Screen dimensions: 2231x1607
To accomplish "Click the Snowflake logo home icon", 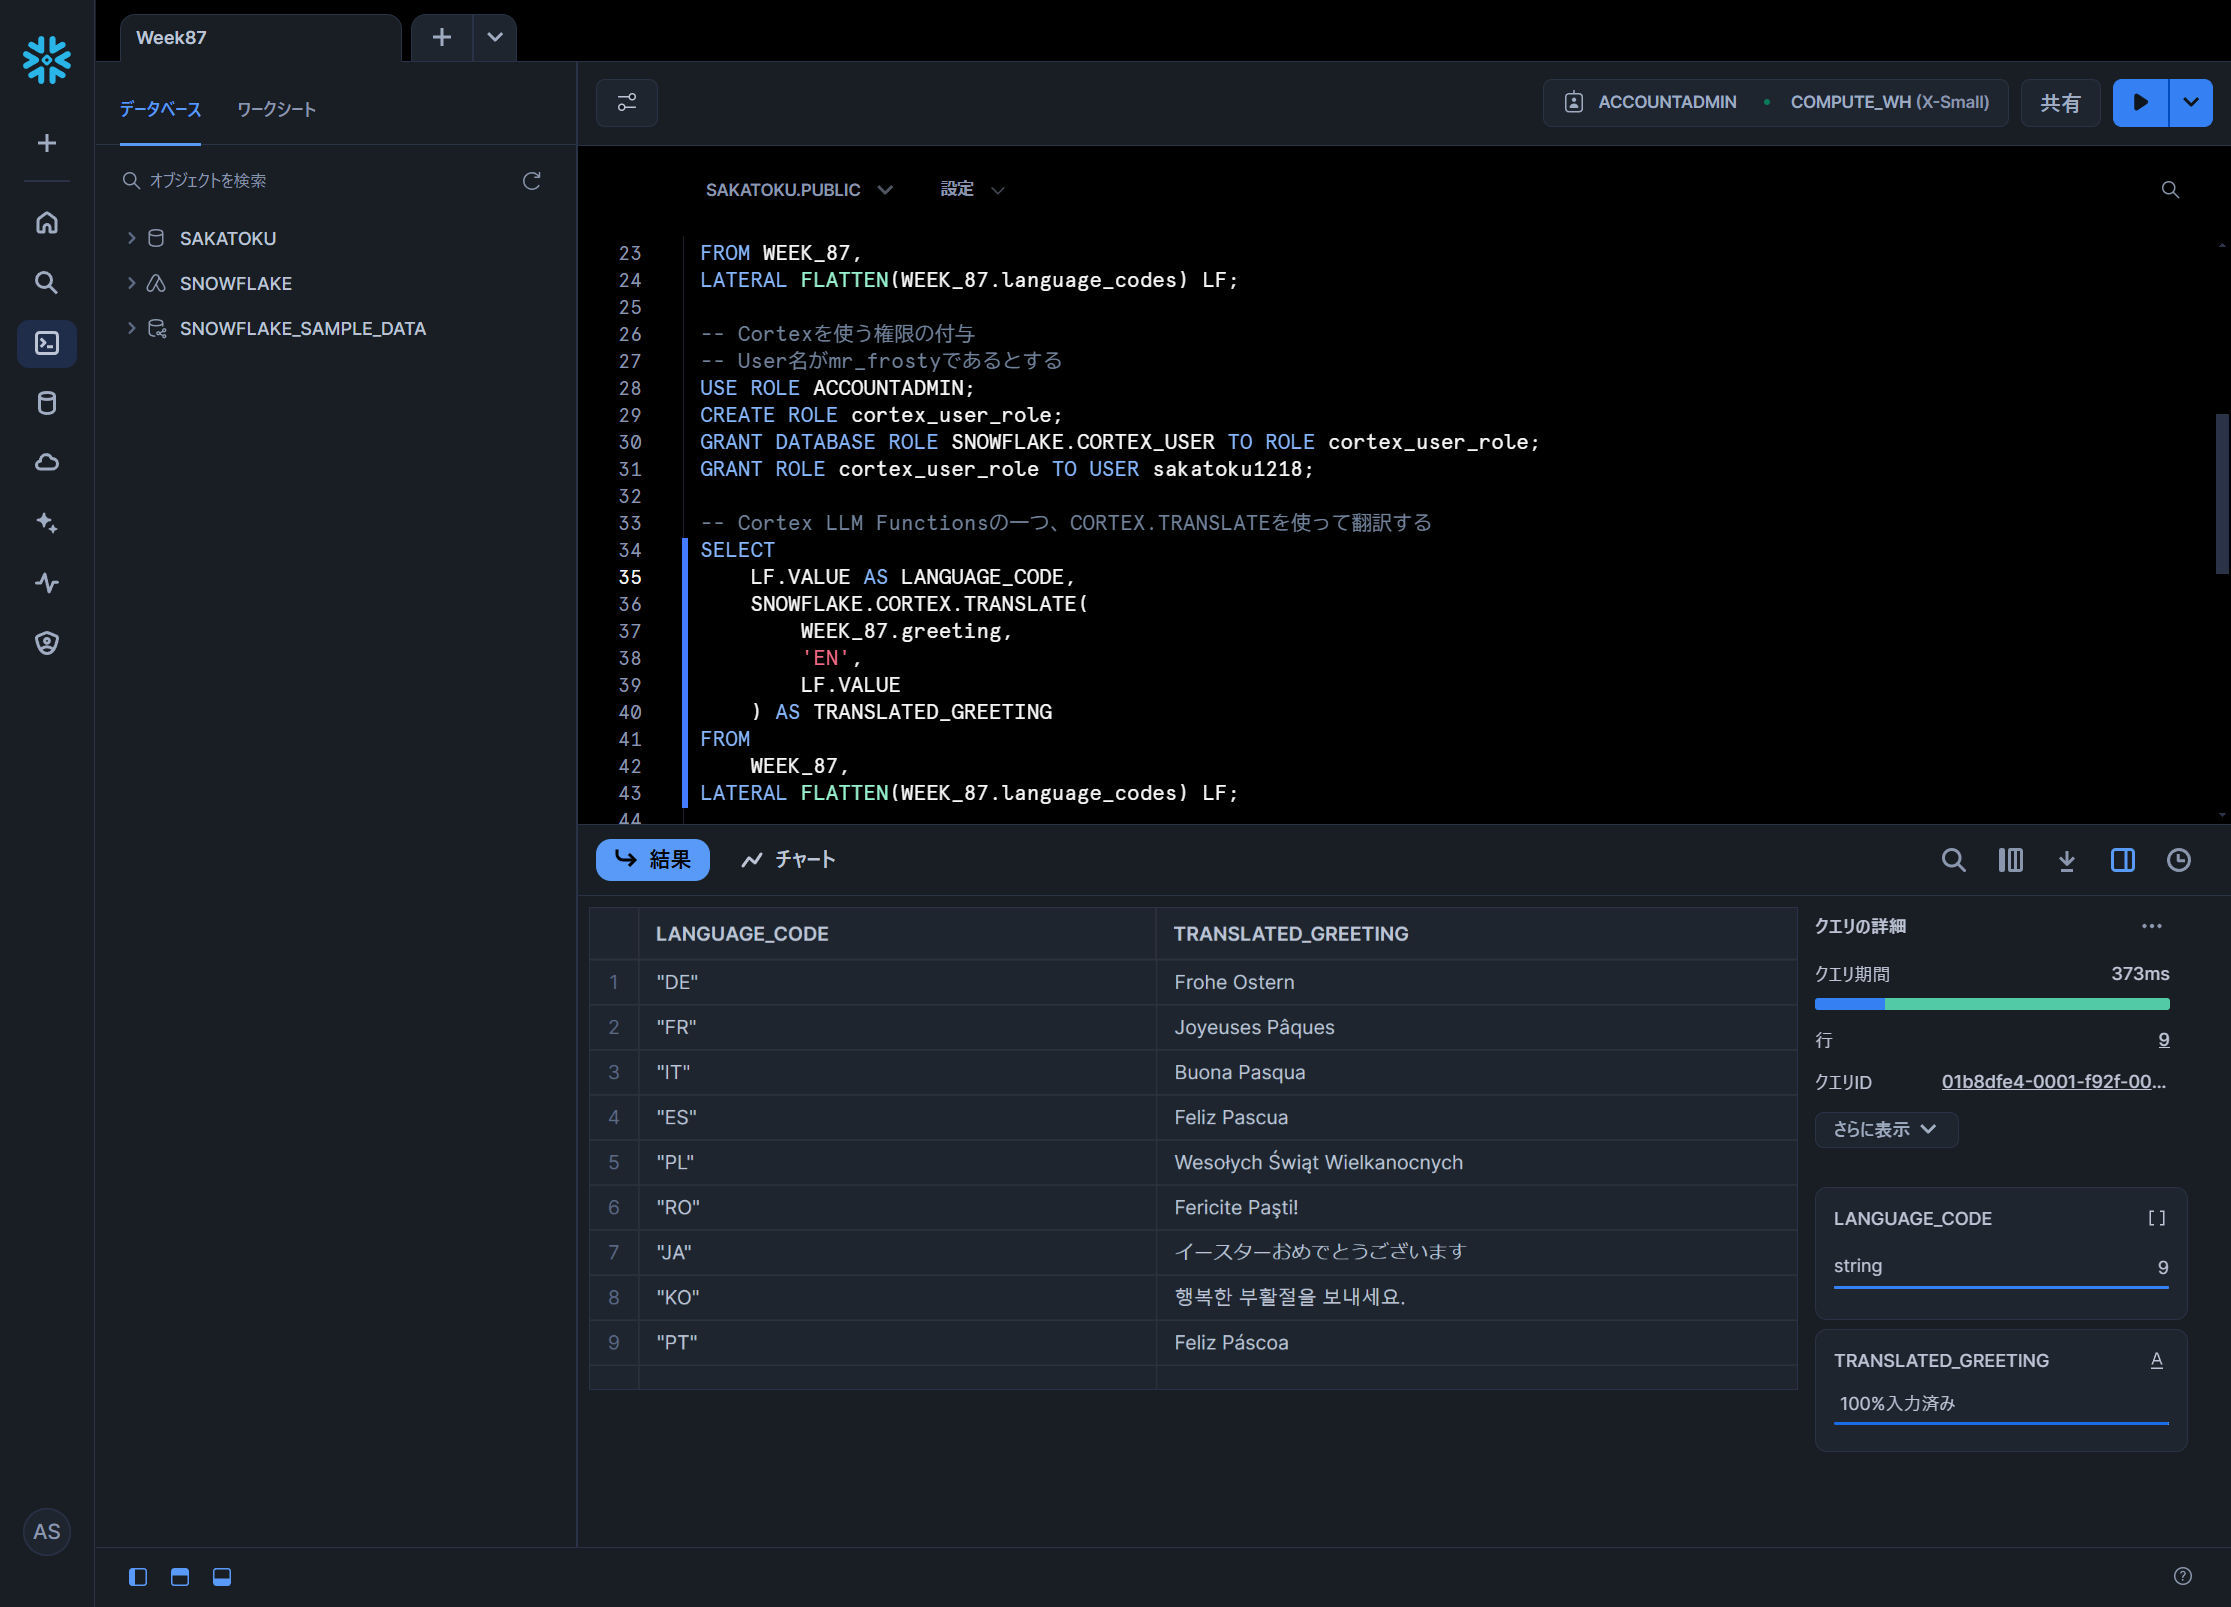I will (x=47, y=60).
